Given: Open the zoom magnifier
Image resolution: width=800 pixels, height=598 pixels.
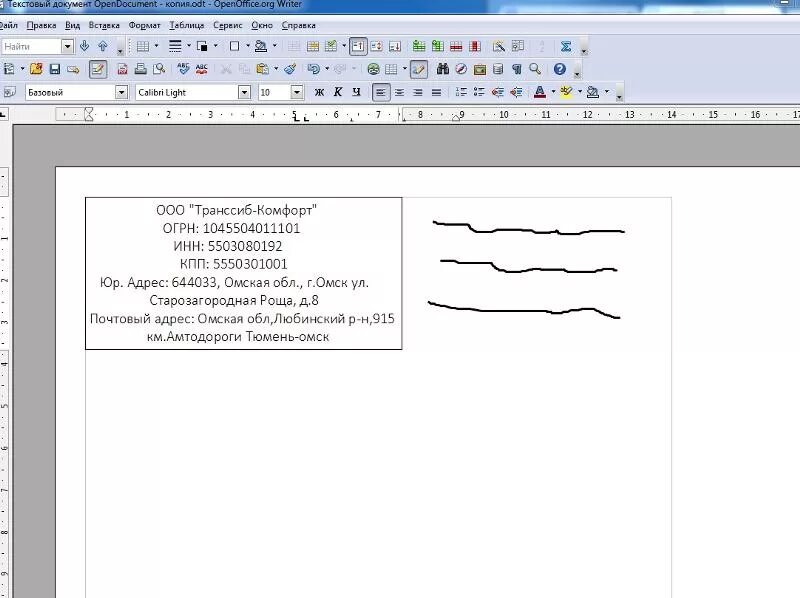Looking at the screenshot, I should [535, 69].
